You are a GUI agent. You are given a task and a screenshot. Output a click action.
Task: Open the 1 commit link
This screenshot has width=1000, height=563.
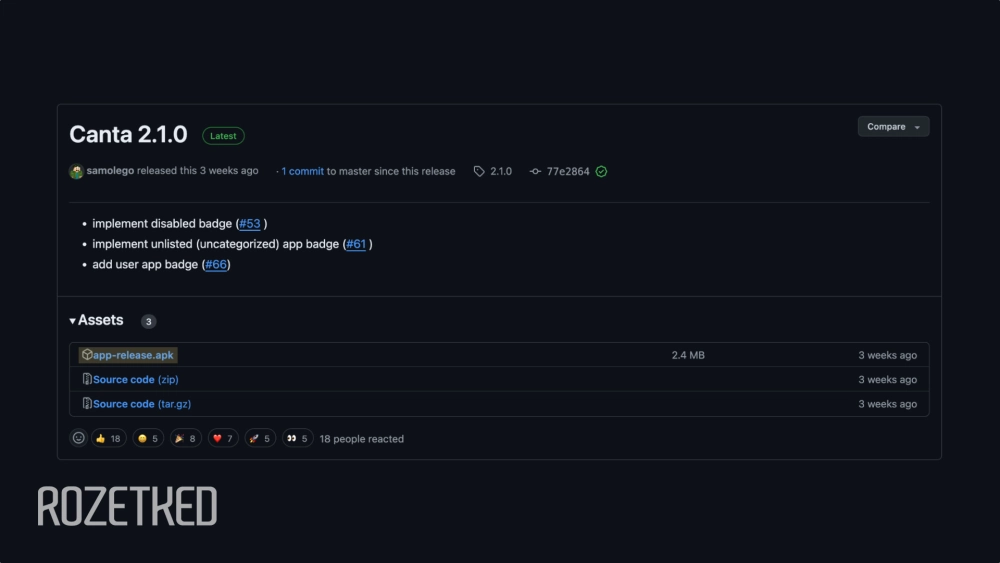point(302,172)
